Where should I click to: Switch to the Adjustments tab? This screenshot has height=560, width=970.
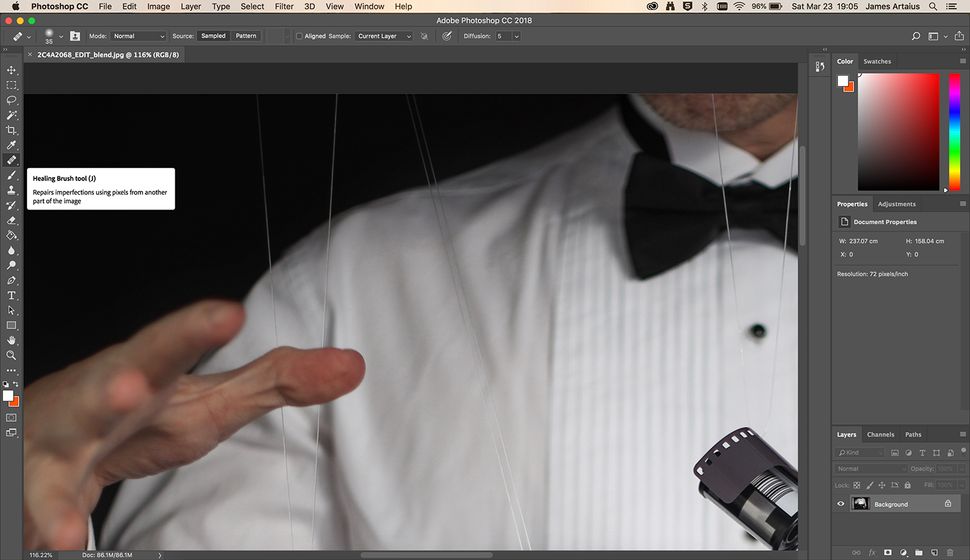896,204
